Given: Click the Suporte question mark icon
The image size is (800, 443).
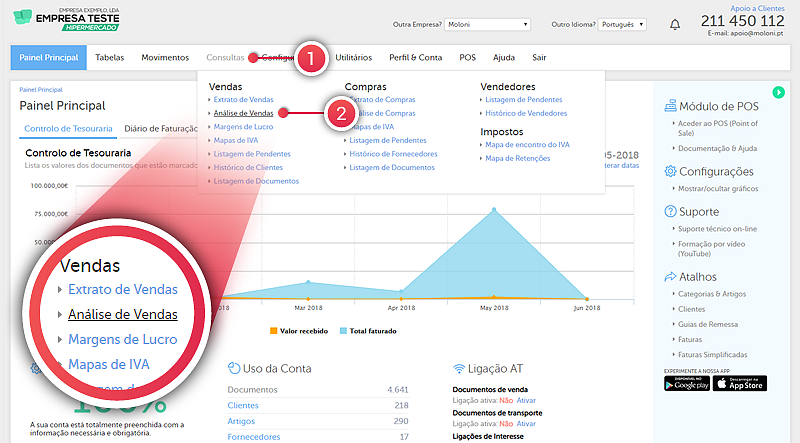Looking at the screenshot, I should 670,212.
